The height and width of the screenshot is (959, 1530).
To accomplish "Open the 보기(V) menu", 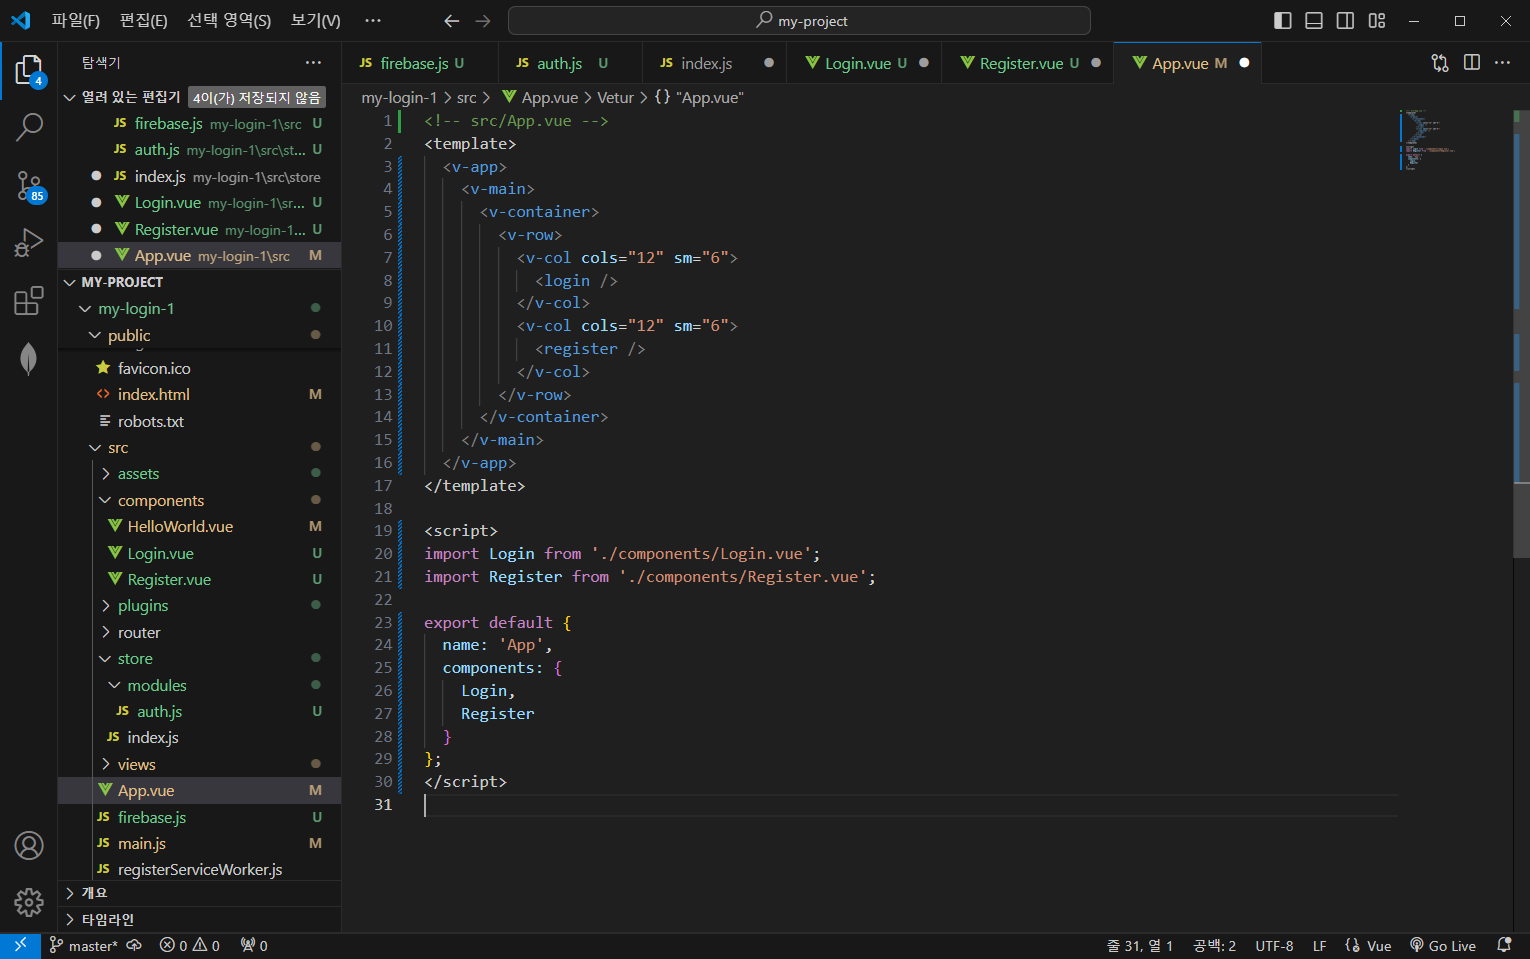I will point(315,21).
